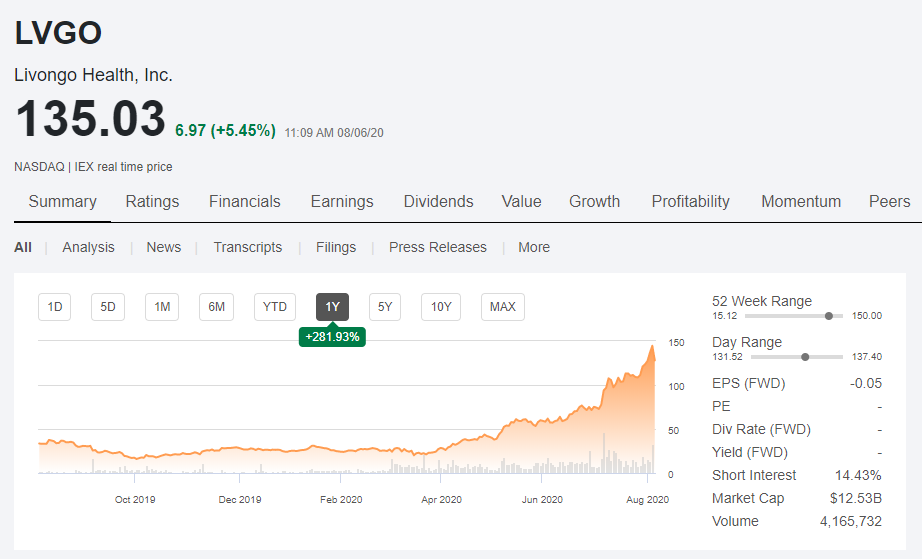Click the PE label
The height and width of the screenshot is (559, 922).
point(721,406)
